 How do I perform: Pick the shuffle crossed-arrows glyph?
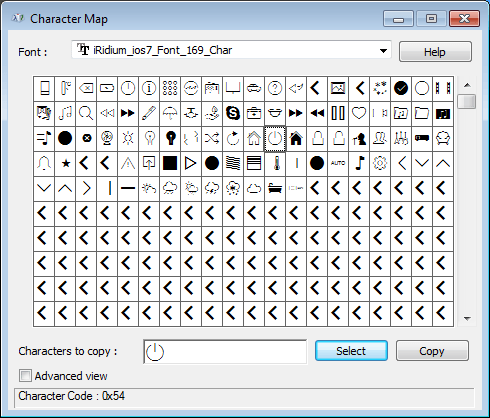pyautogui.click(x=212, y=138)
